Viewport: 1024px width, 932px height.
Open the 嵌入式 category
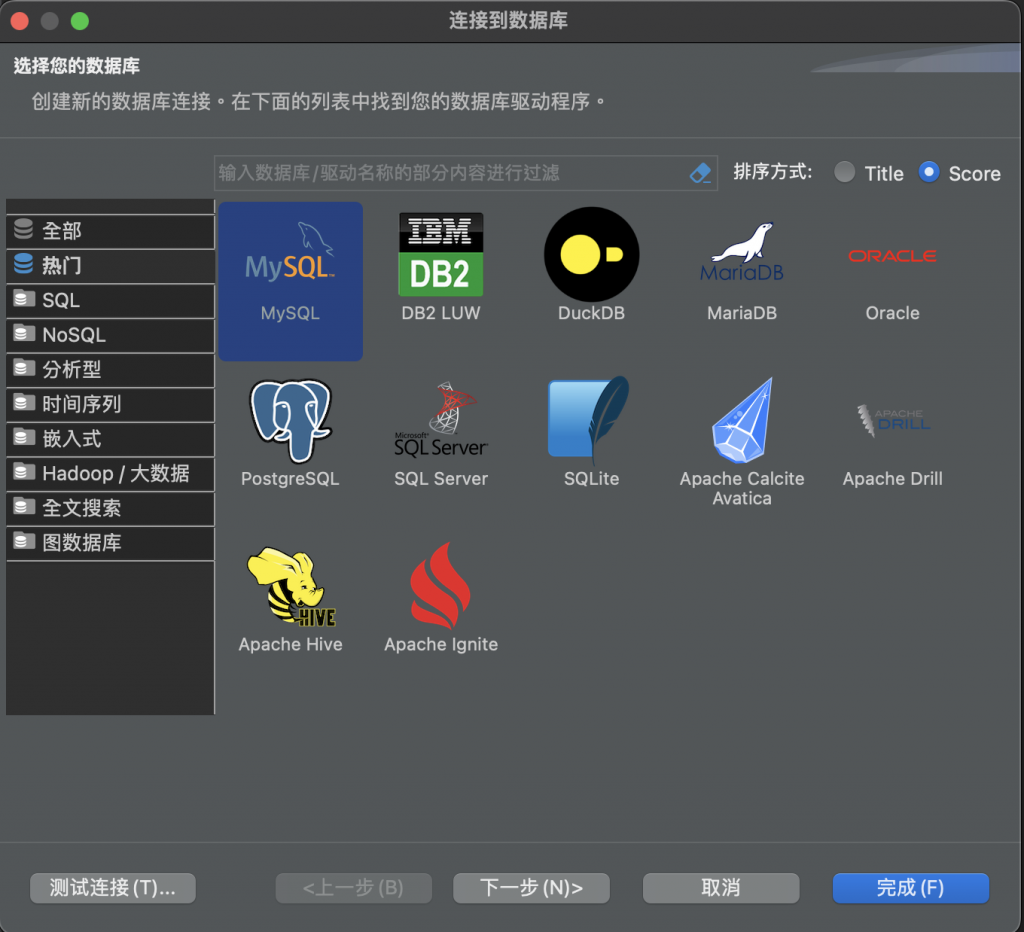coord(110,439)
